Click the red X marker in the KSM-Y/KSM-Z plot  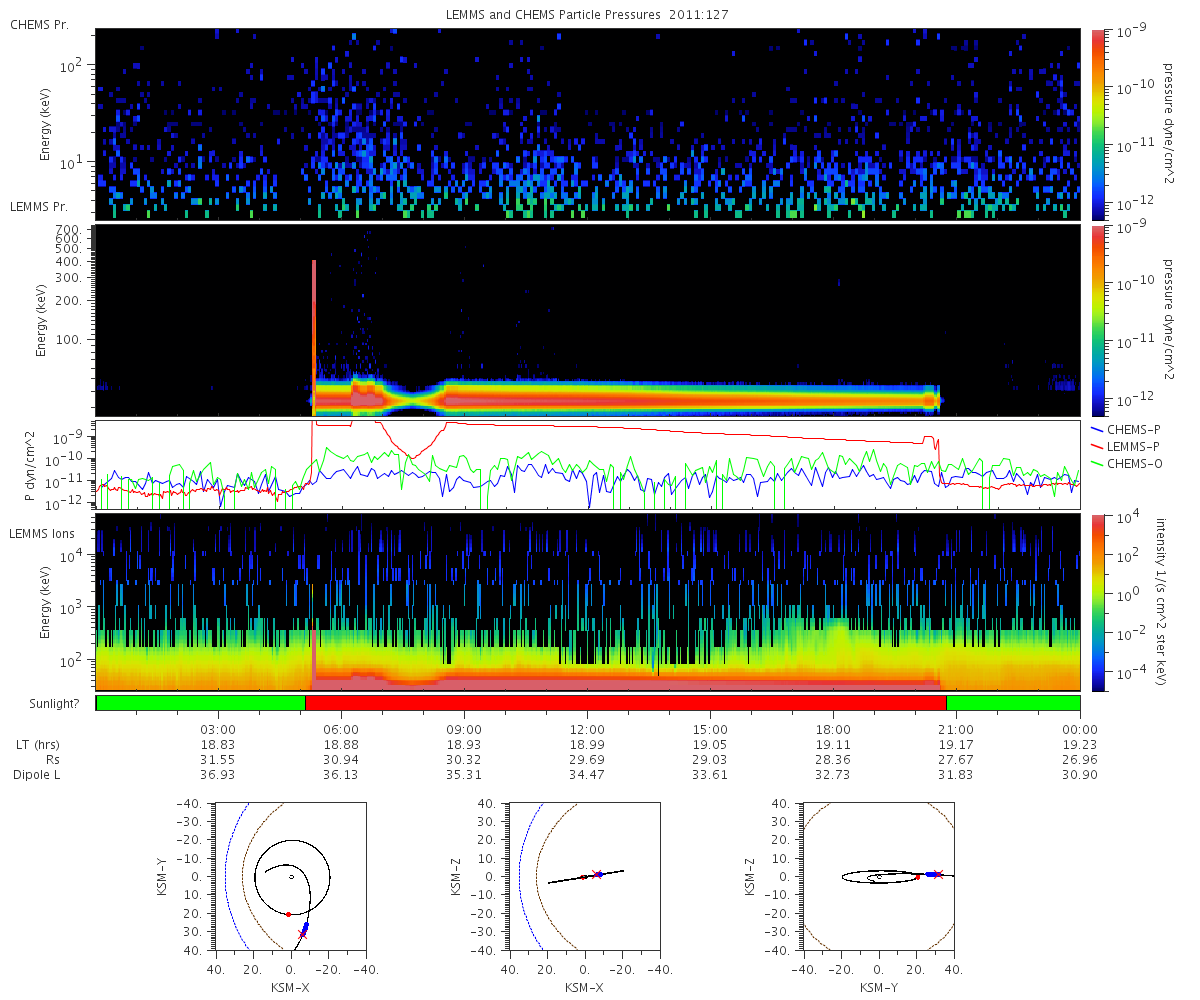[x=938, y=874]
